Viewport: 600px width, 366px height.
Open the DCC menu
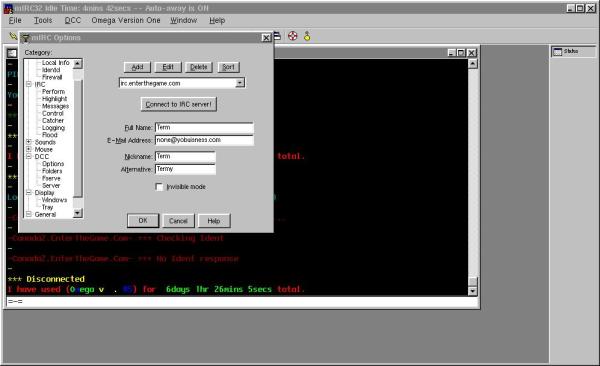pos(73,20)
